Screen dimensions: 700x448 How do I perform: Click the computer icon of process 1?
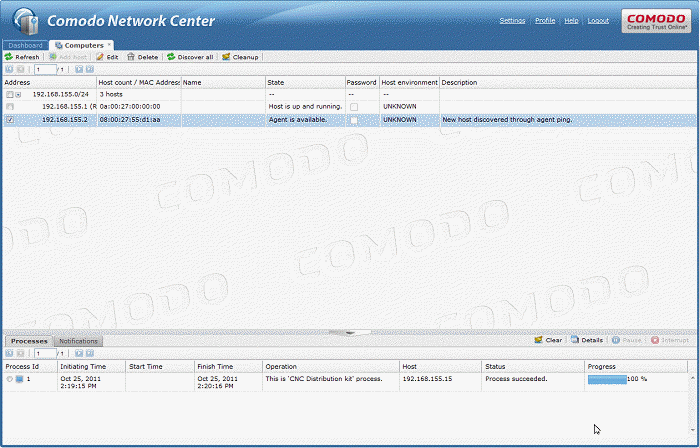pos(19,379)
